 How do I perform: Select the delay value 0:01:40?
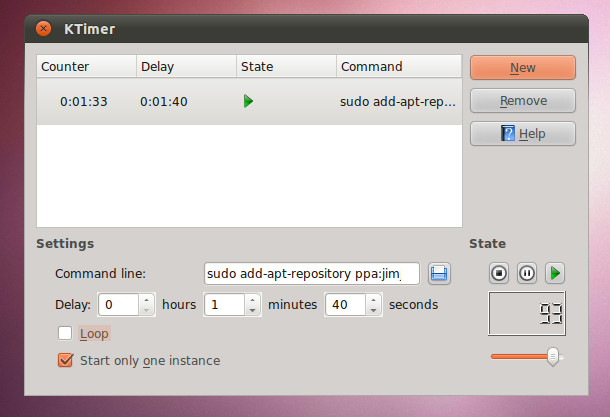(163, 102)
